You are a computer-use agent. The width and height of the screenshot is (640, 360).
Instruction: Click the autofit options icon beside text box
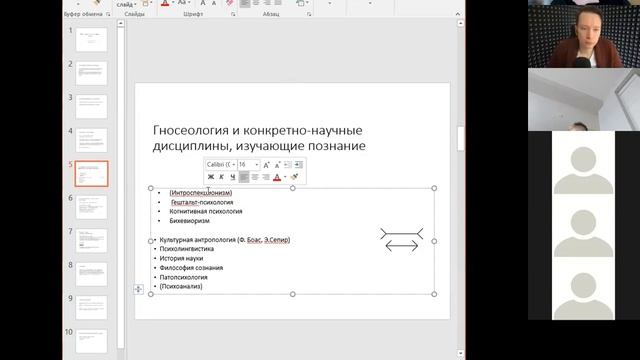pyautogui.click(x=138, y=289)
